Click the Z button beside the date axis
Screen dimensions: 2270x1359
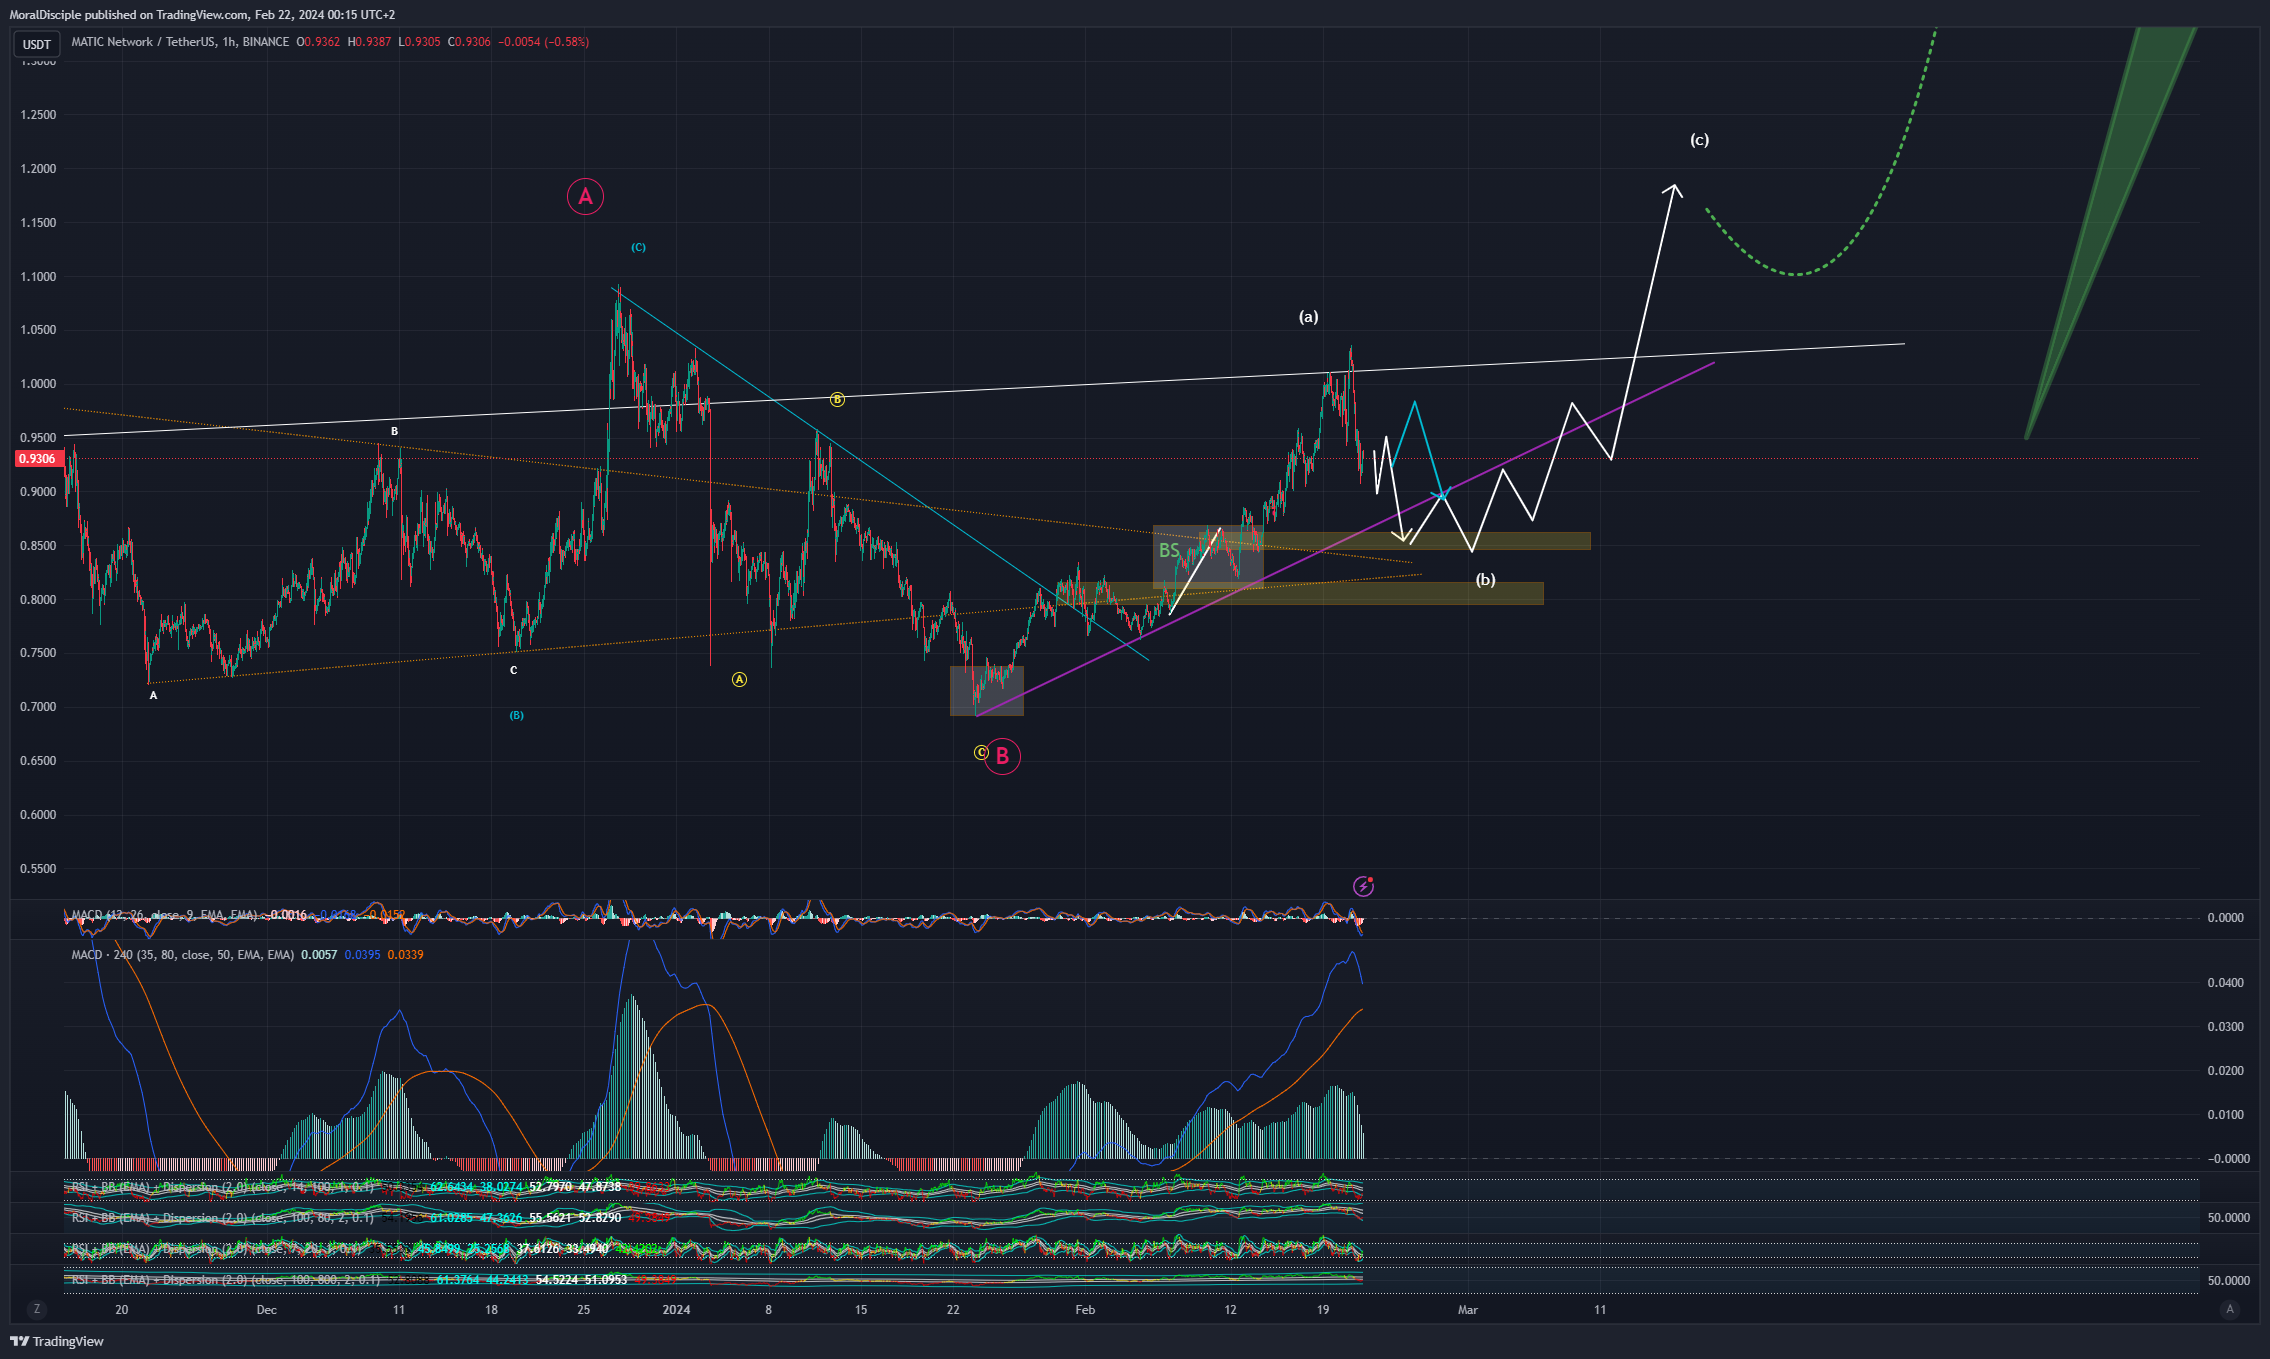point(37,1309)
